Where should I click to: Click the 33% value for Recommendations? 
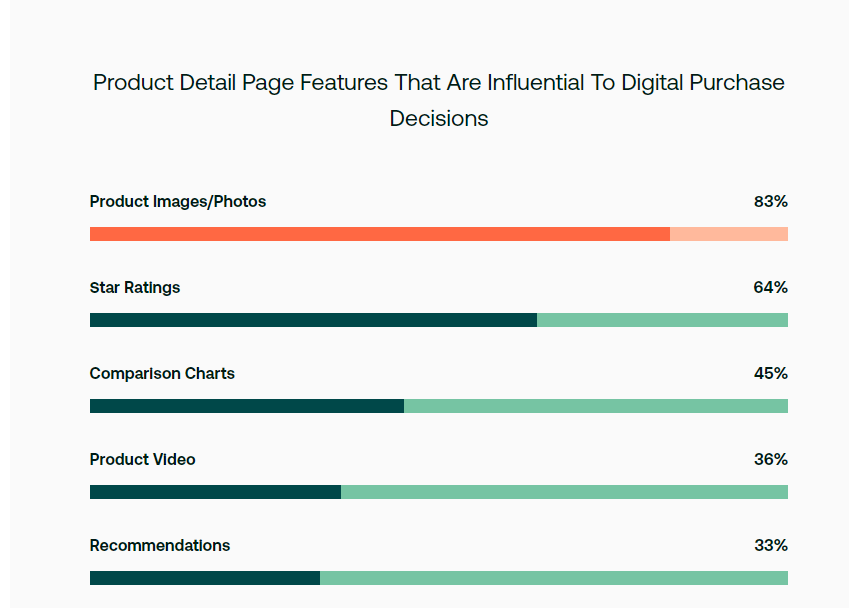tap(770, 546)
